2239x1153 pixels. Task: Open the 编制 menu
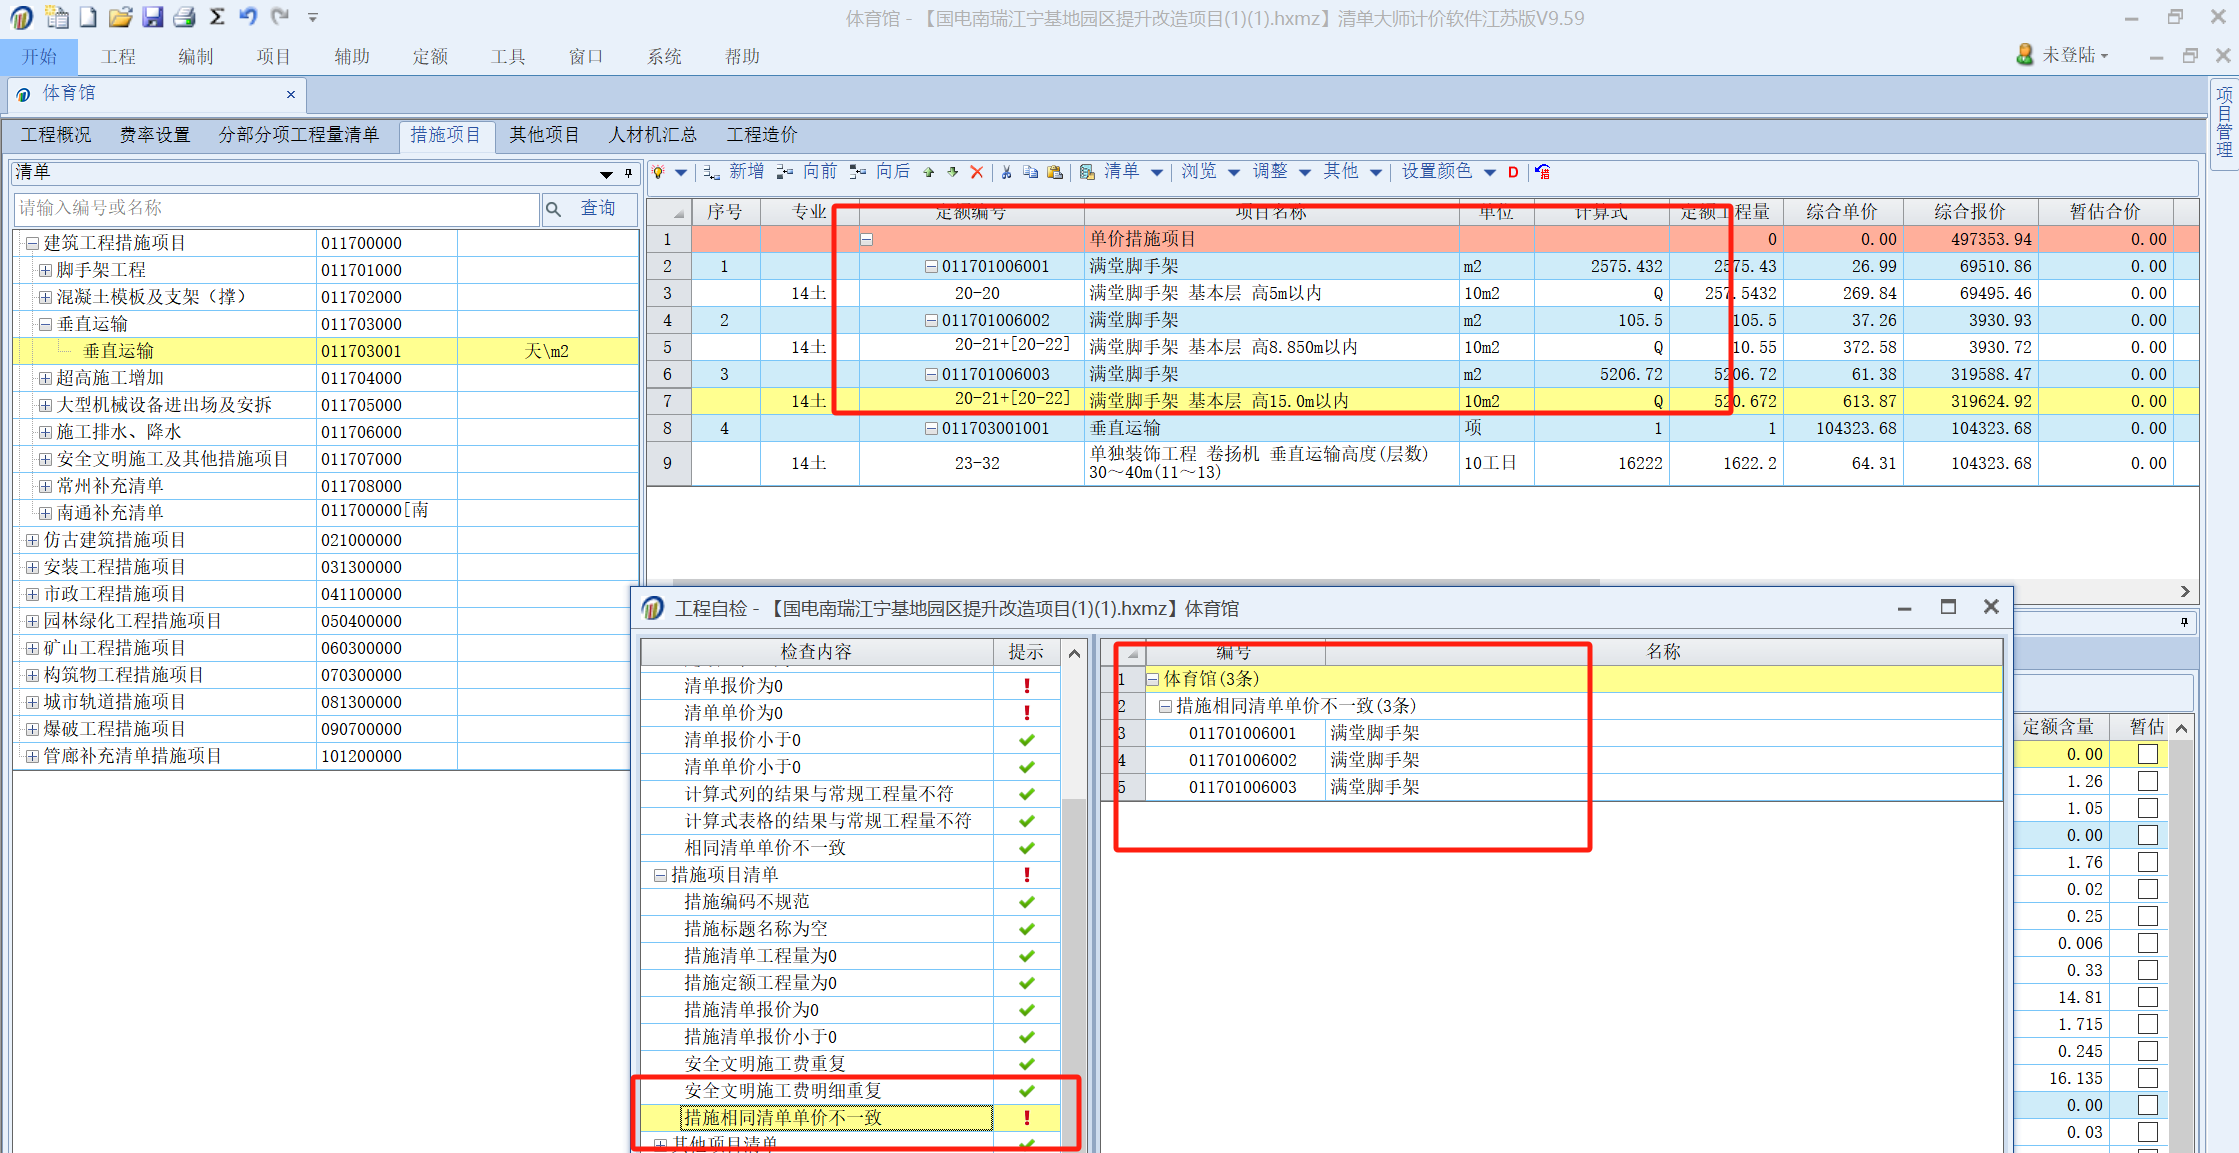pos(196,57)
